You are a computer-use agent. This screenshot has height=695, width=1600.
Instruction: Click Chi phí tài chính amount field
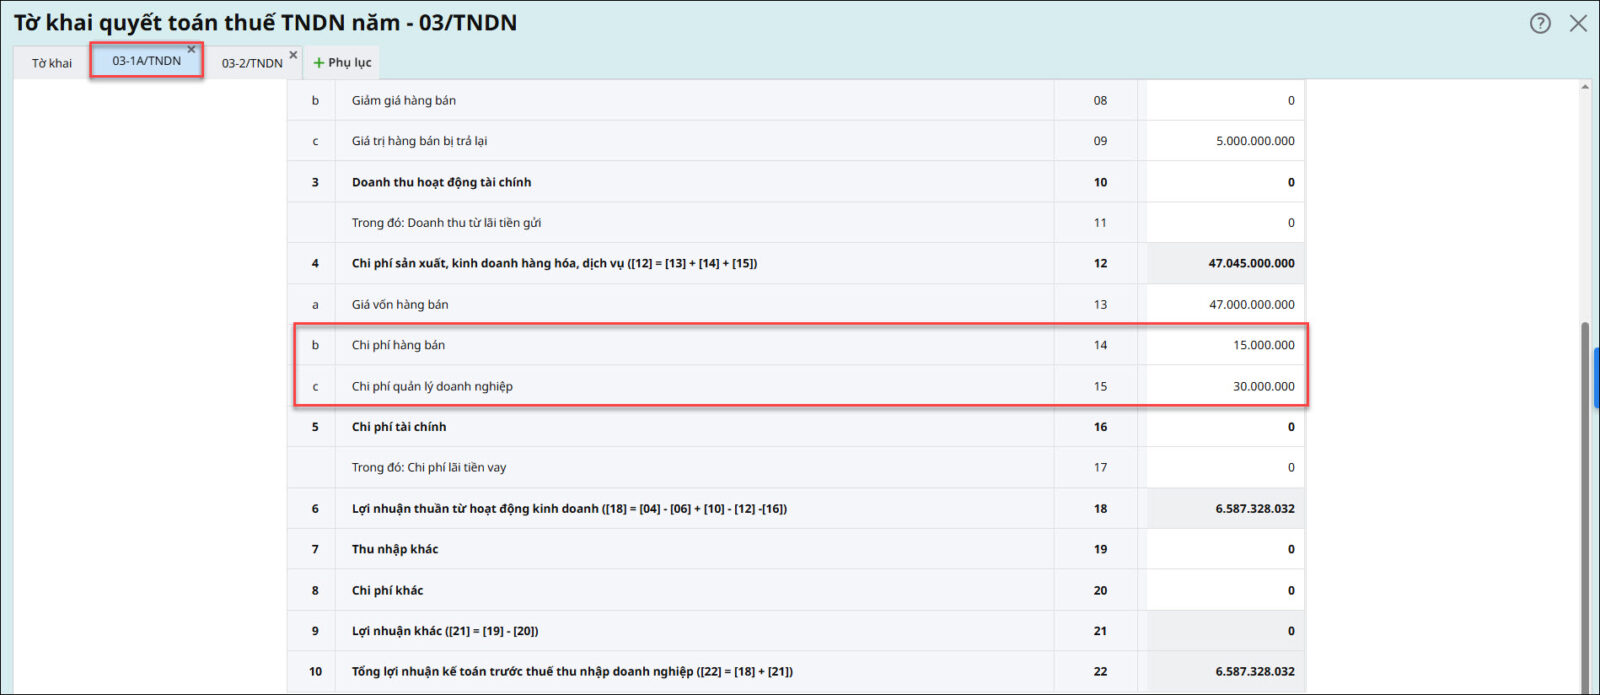click(1225, 427)
